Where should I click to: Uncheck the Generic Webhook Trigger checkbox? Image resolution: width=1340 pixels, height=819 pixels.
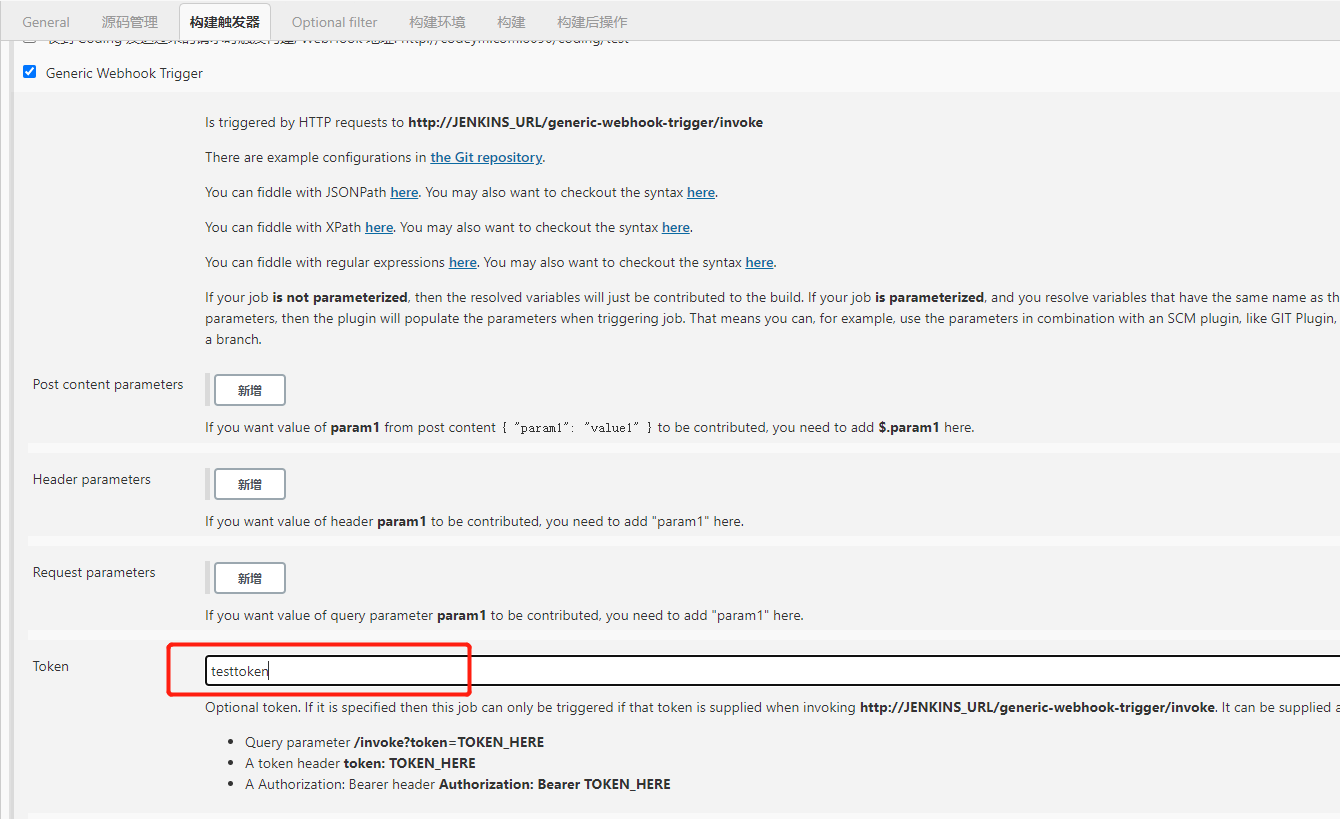click(29, 72)
